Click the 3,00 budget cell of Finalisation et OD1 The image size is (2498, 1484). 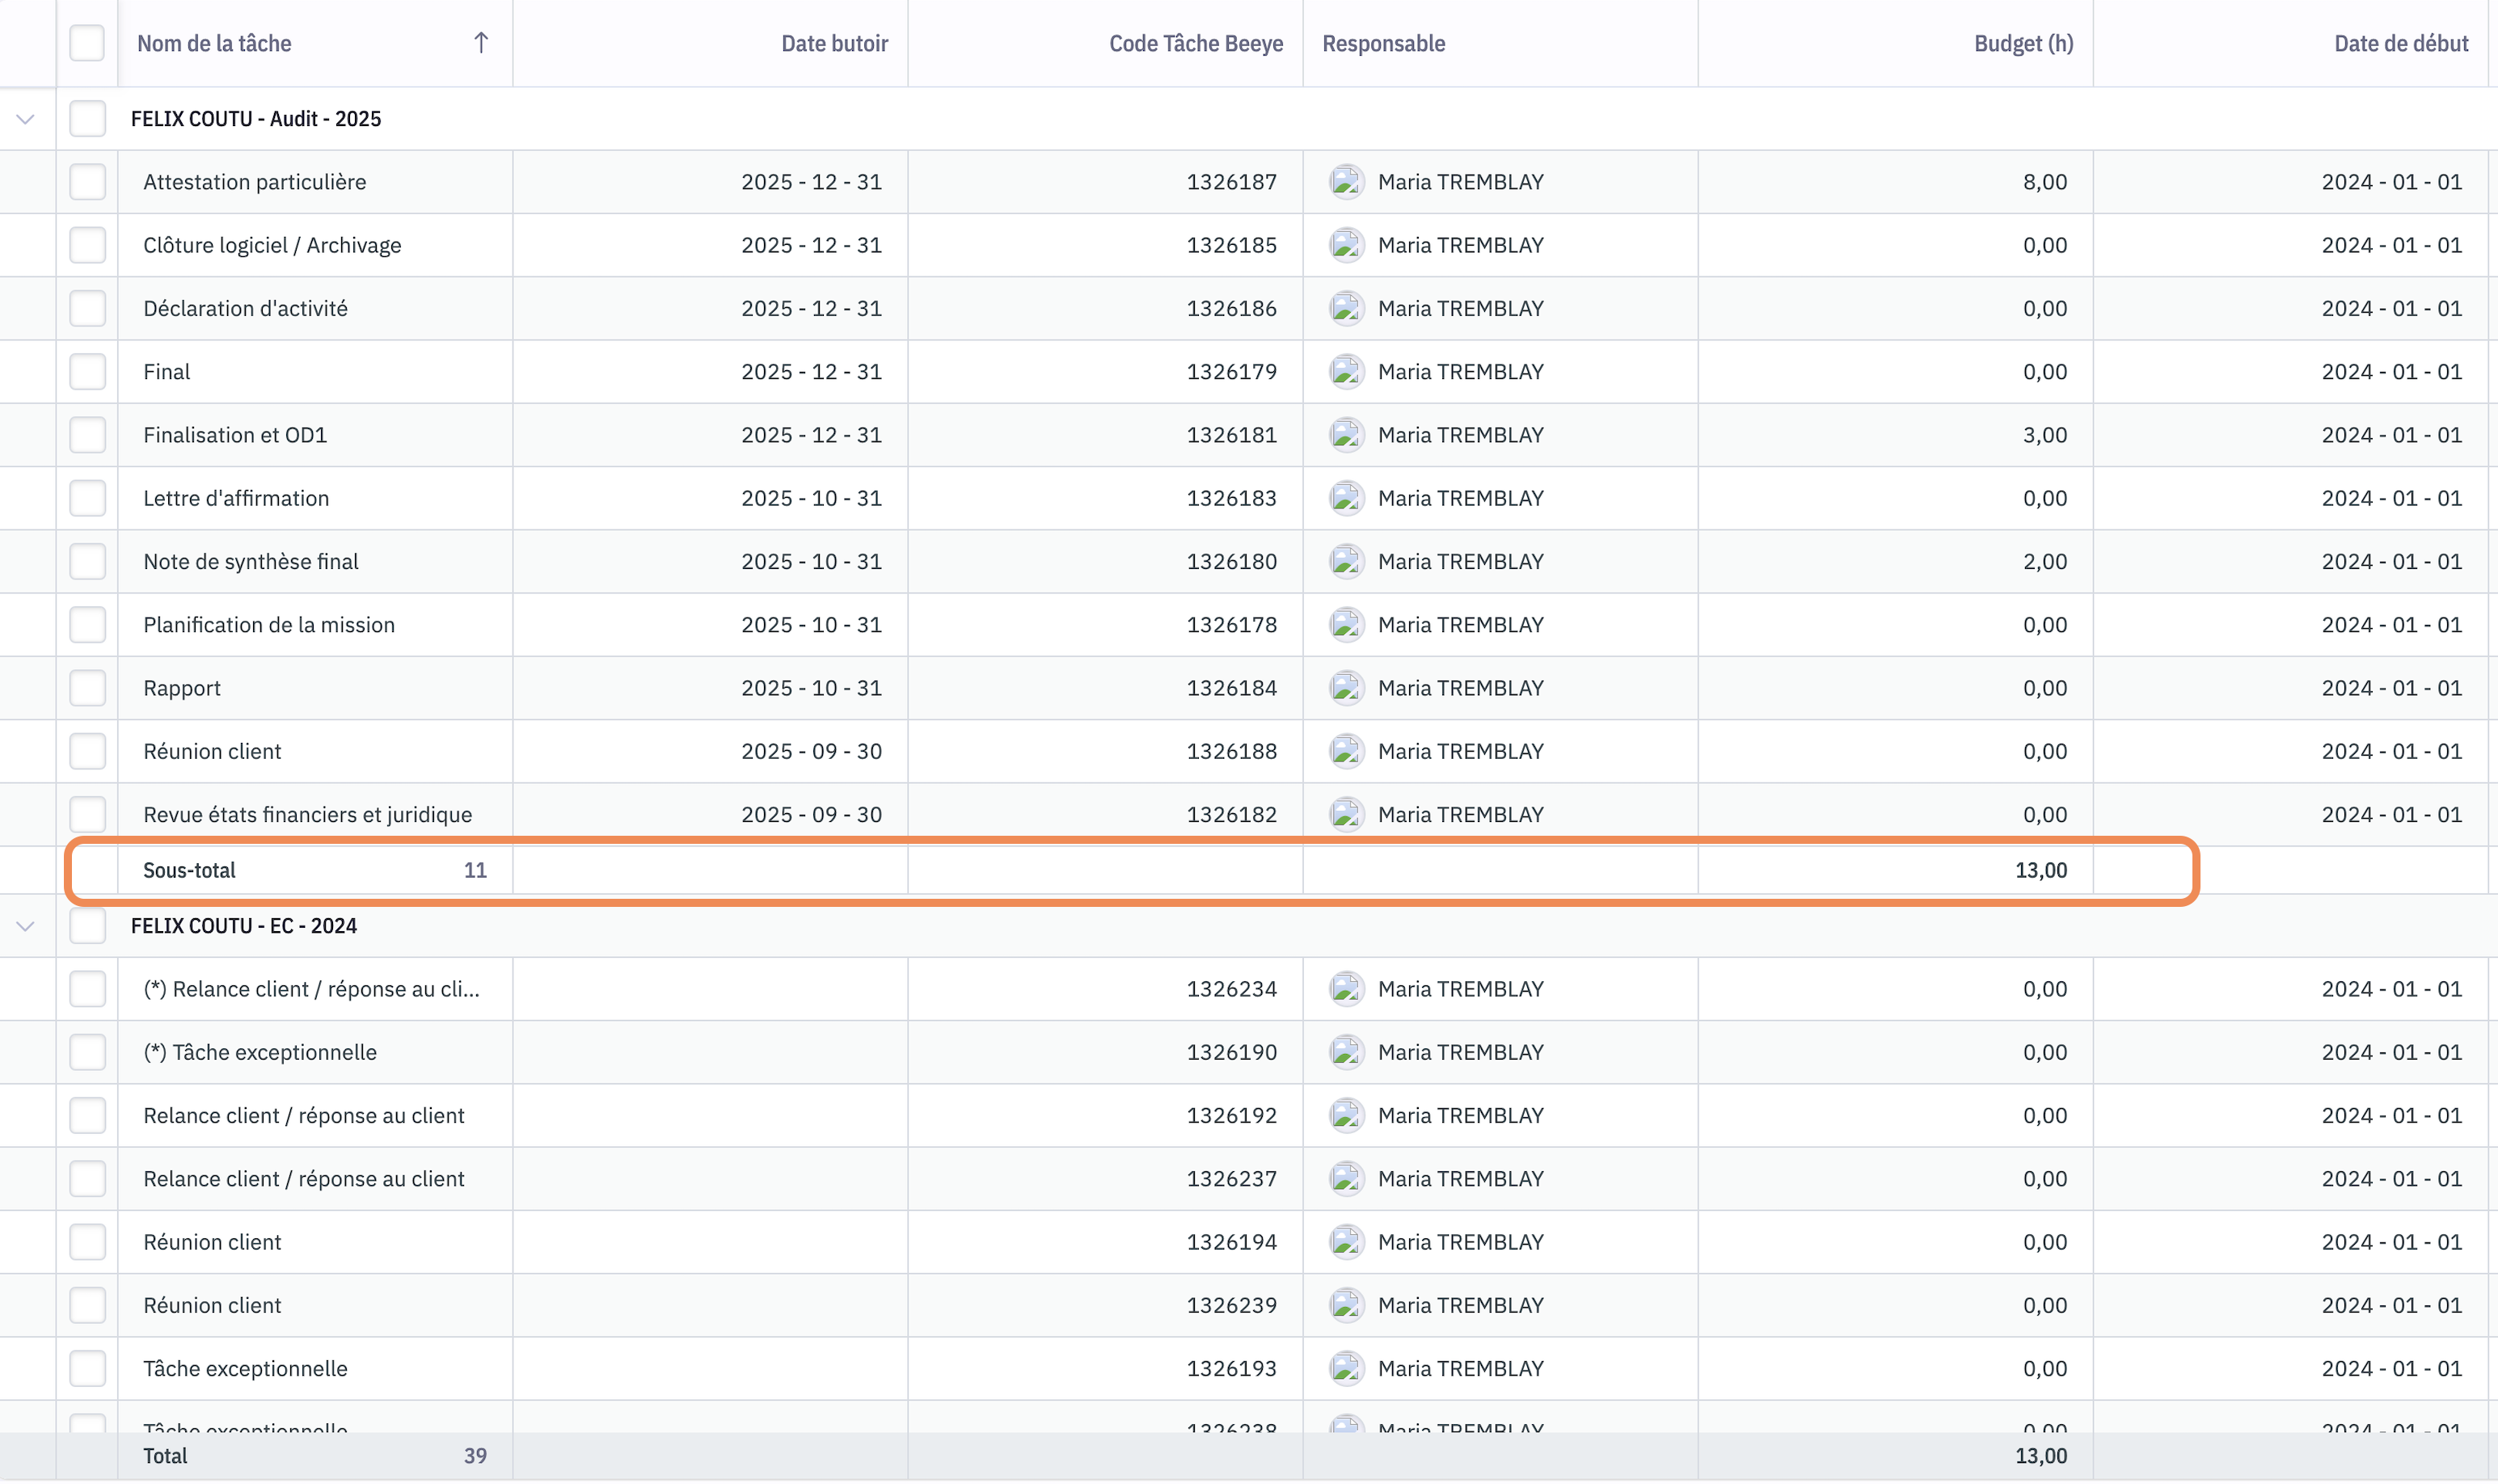[2044, 435]
